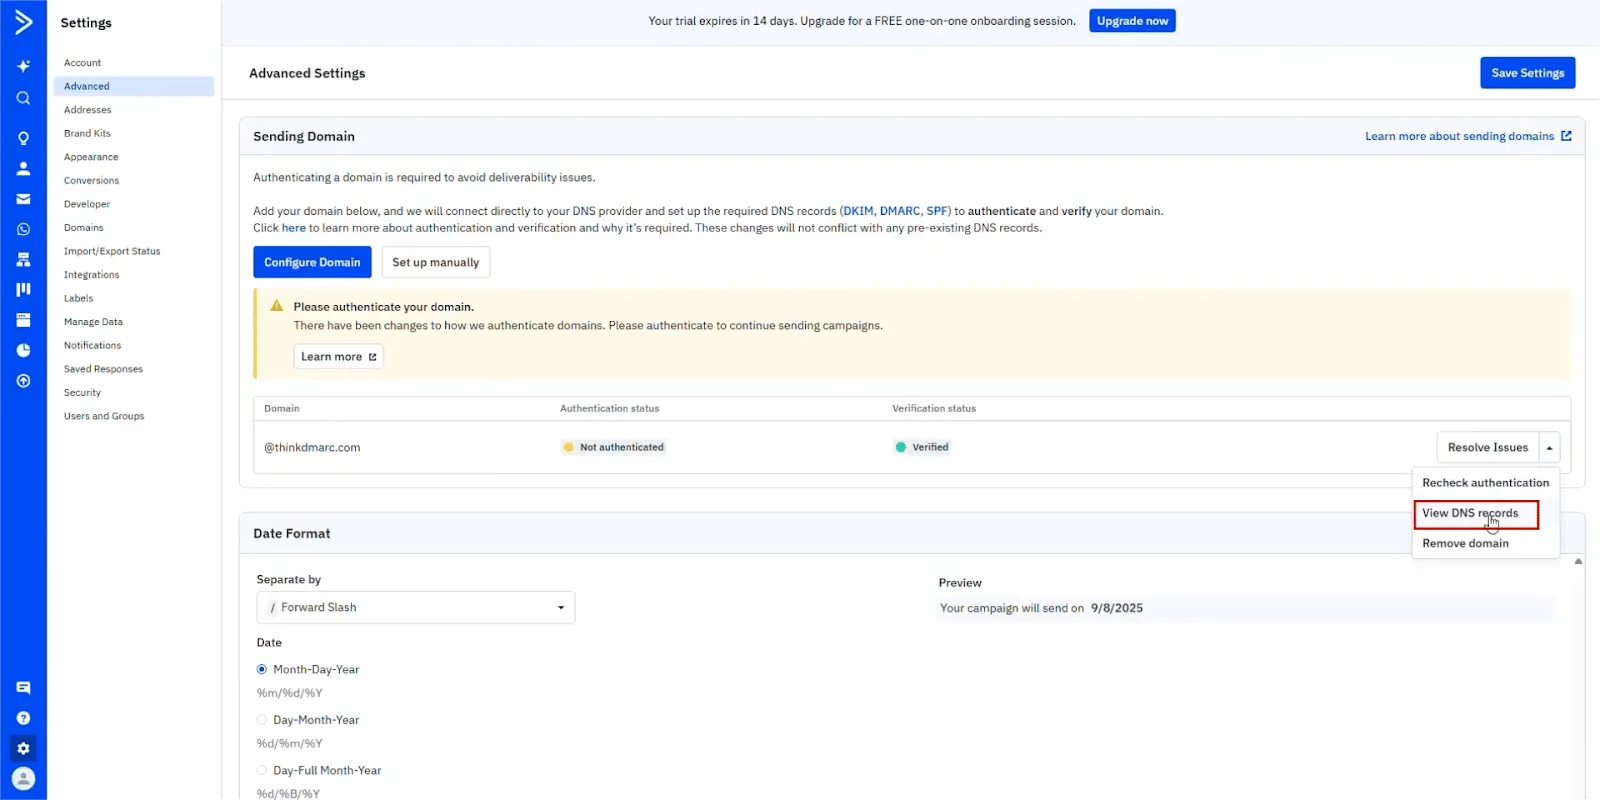
Task: Open the help question mark icon
Action: [x=23, y=718]
